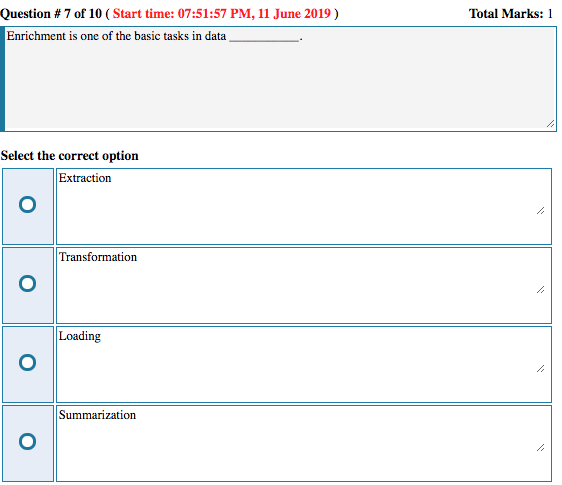Viewport: 562px width, 485px height.
Task: Click the Transformation answer text area
Action: tap(304, 285)
